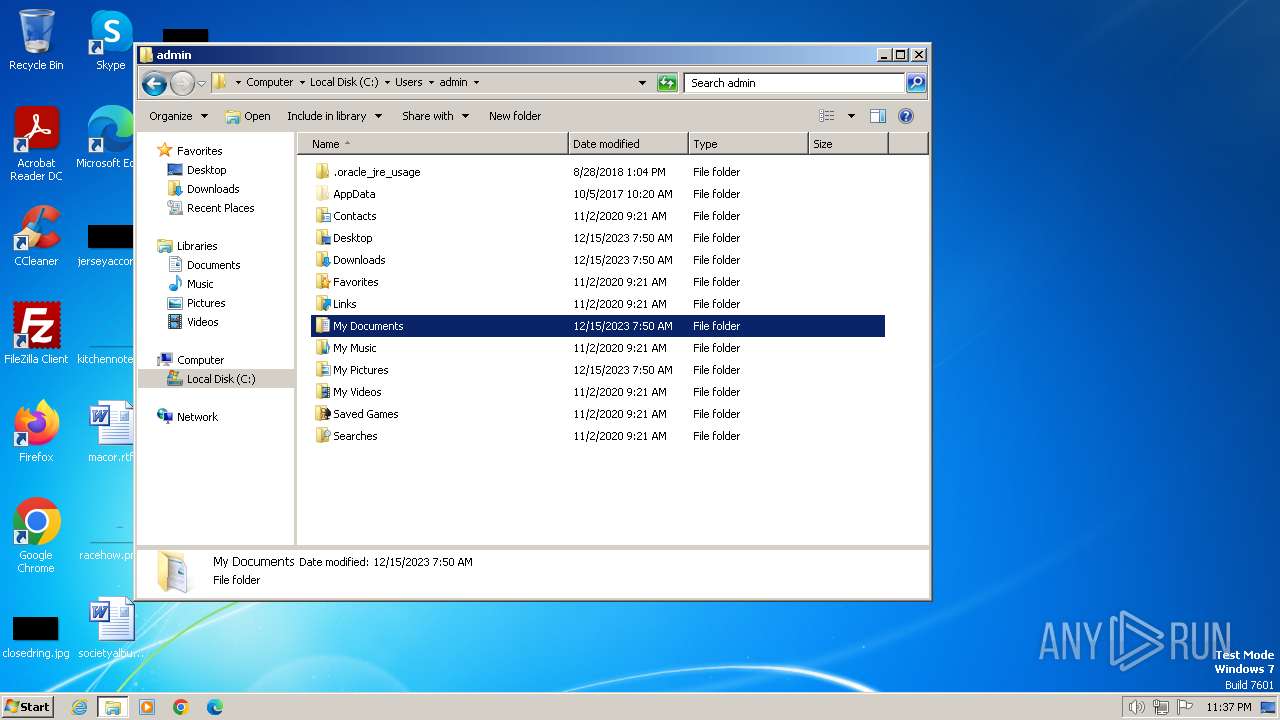Viewport: 1280px width, 720px height.
Task: Select the Searches folder icon
Action: coord(322,436)
